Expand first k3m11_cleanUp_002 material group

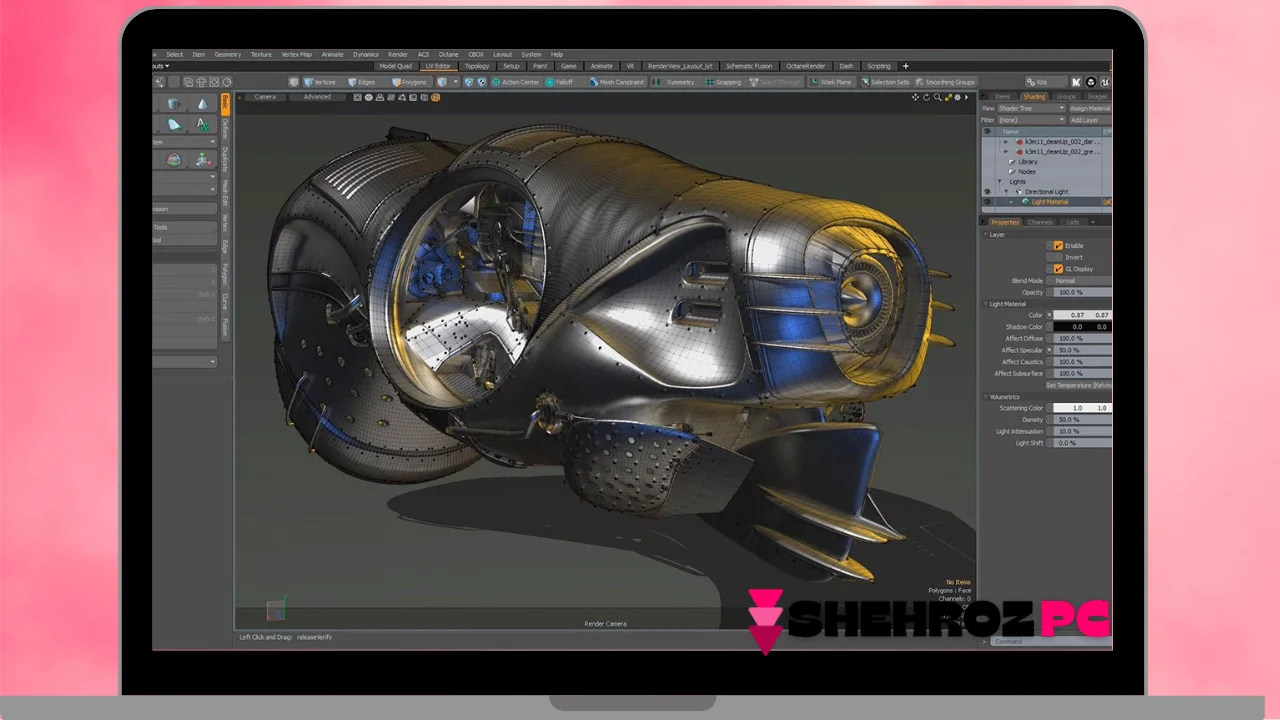(x=1006, y=142)
